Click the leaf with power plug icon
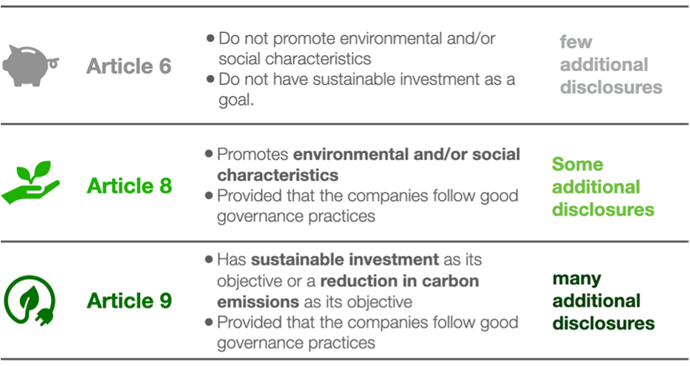 (30, 300)
